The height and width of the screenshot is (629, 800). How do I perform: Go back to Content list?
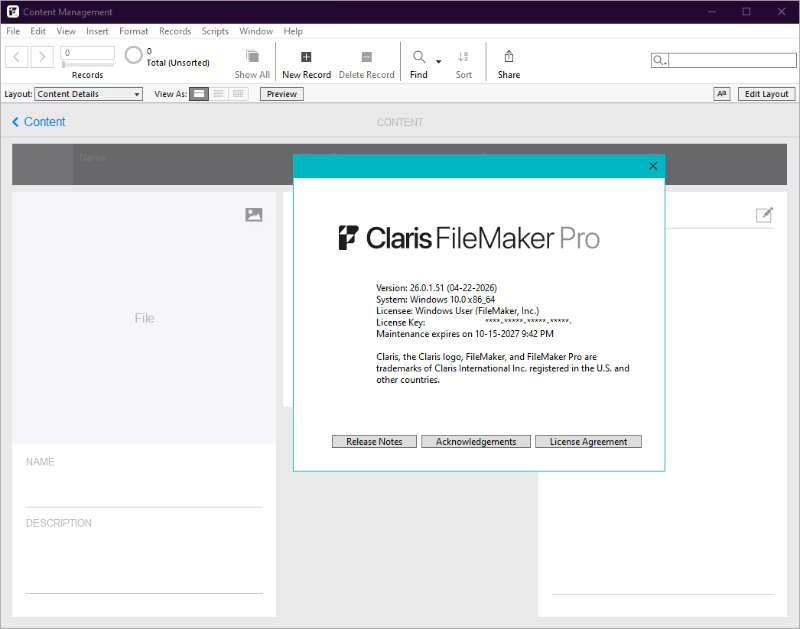coord(39,122)
